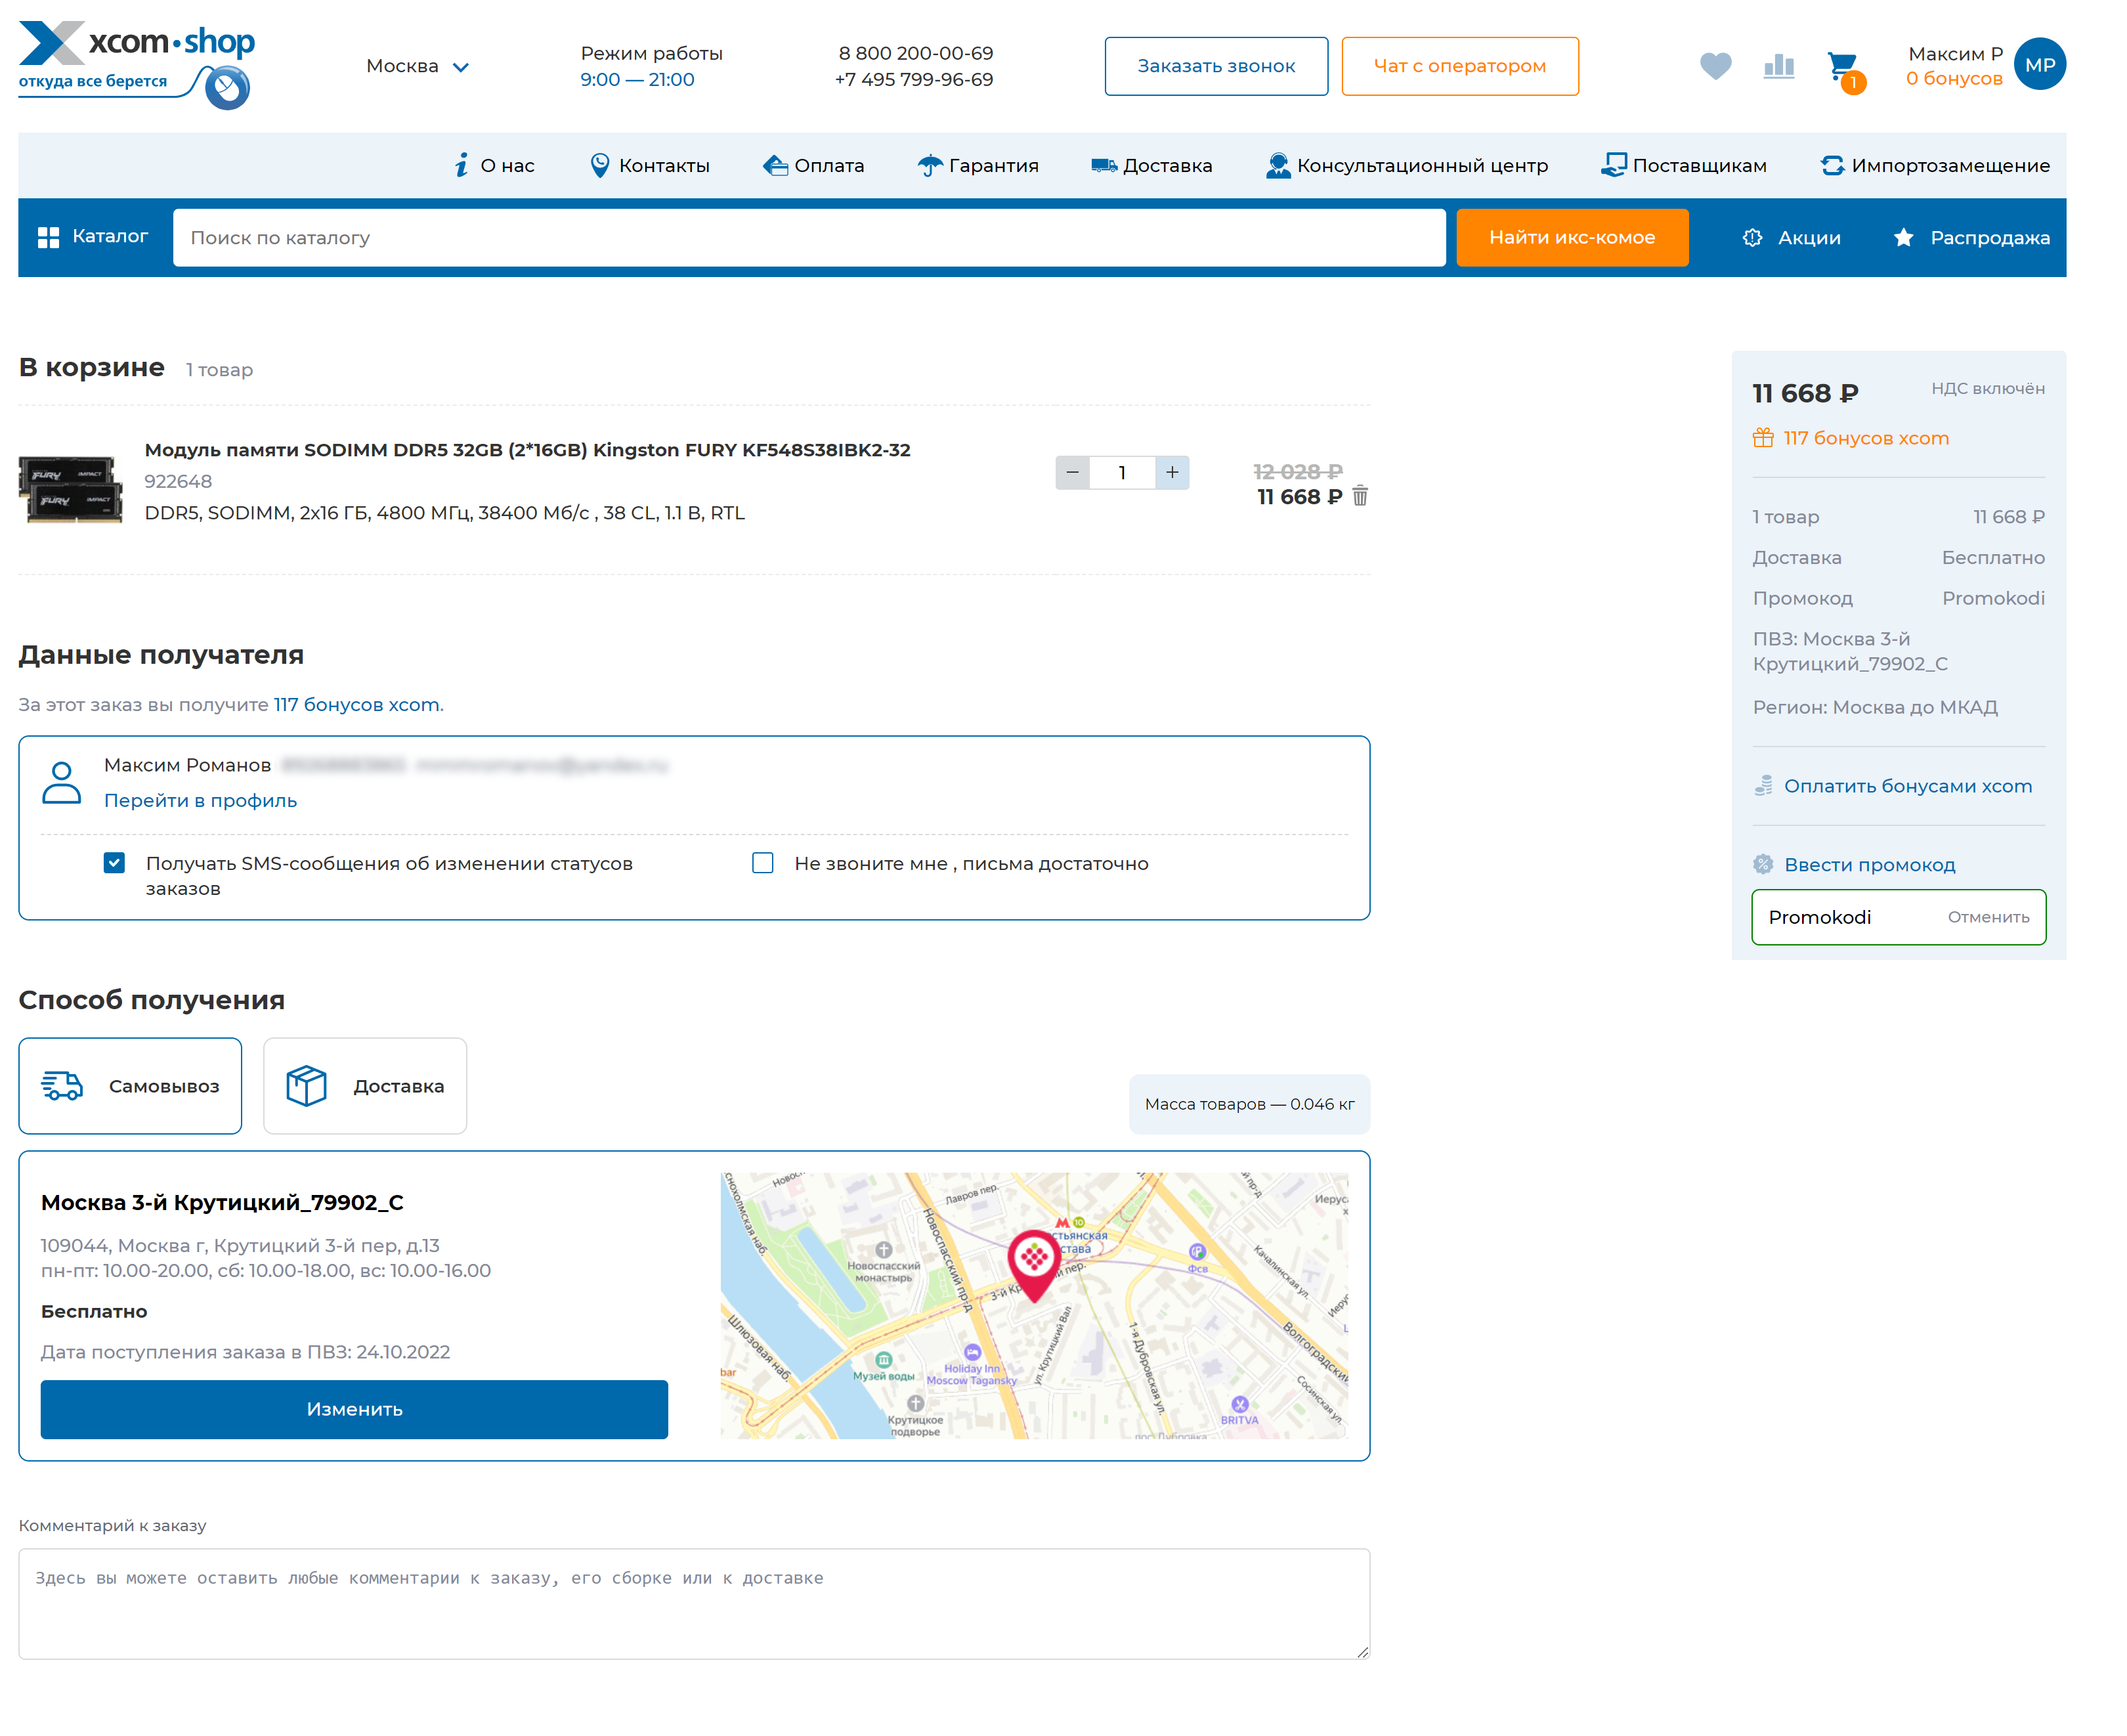Click the MP user avatar

(2039, 65)
